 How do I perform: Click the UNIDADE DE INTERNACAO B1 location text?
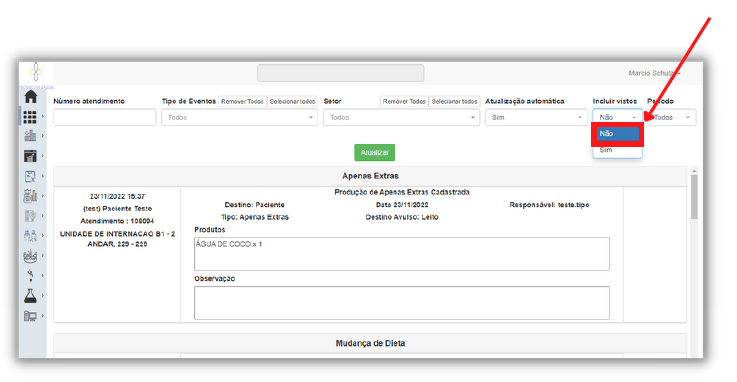[118, 239]
